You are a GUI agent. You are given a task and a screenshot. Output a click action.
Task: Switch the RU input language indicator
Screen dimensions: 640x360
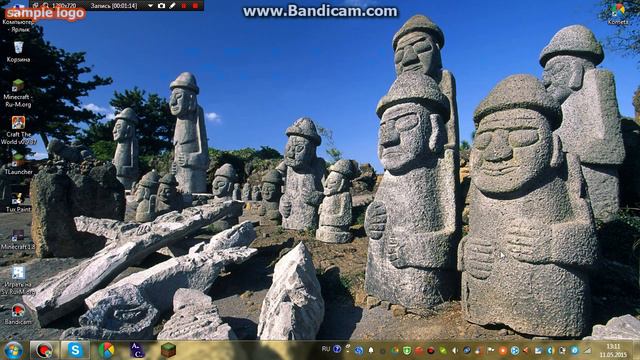326,349
